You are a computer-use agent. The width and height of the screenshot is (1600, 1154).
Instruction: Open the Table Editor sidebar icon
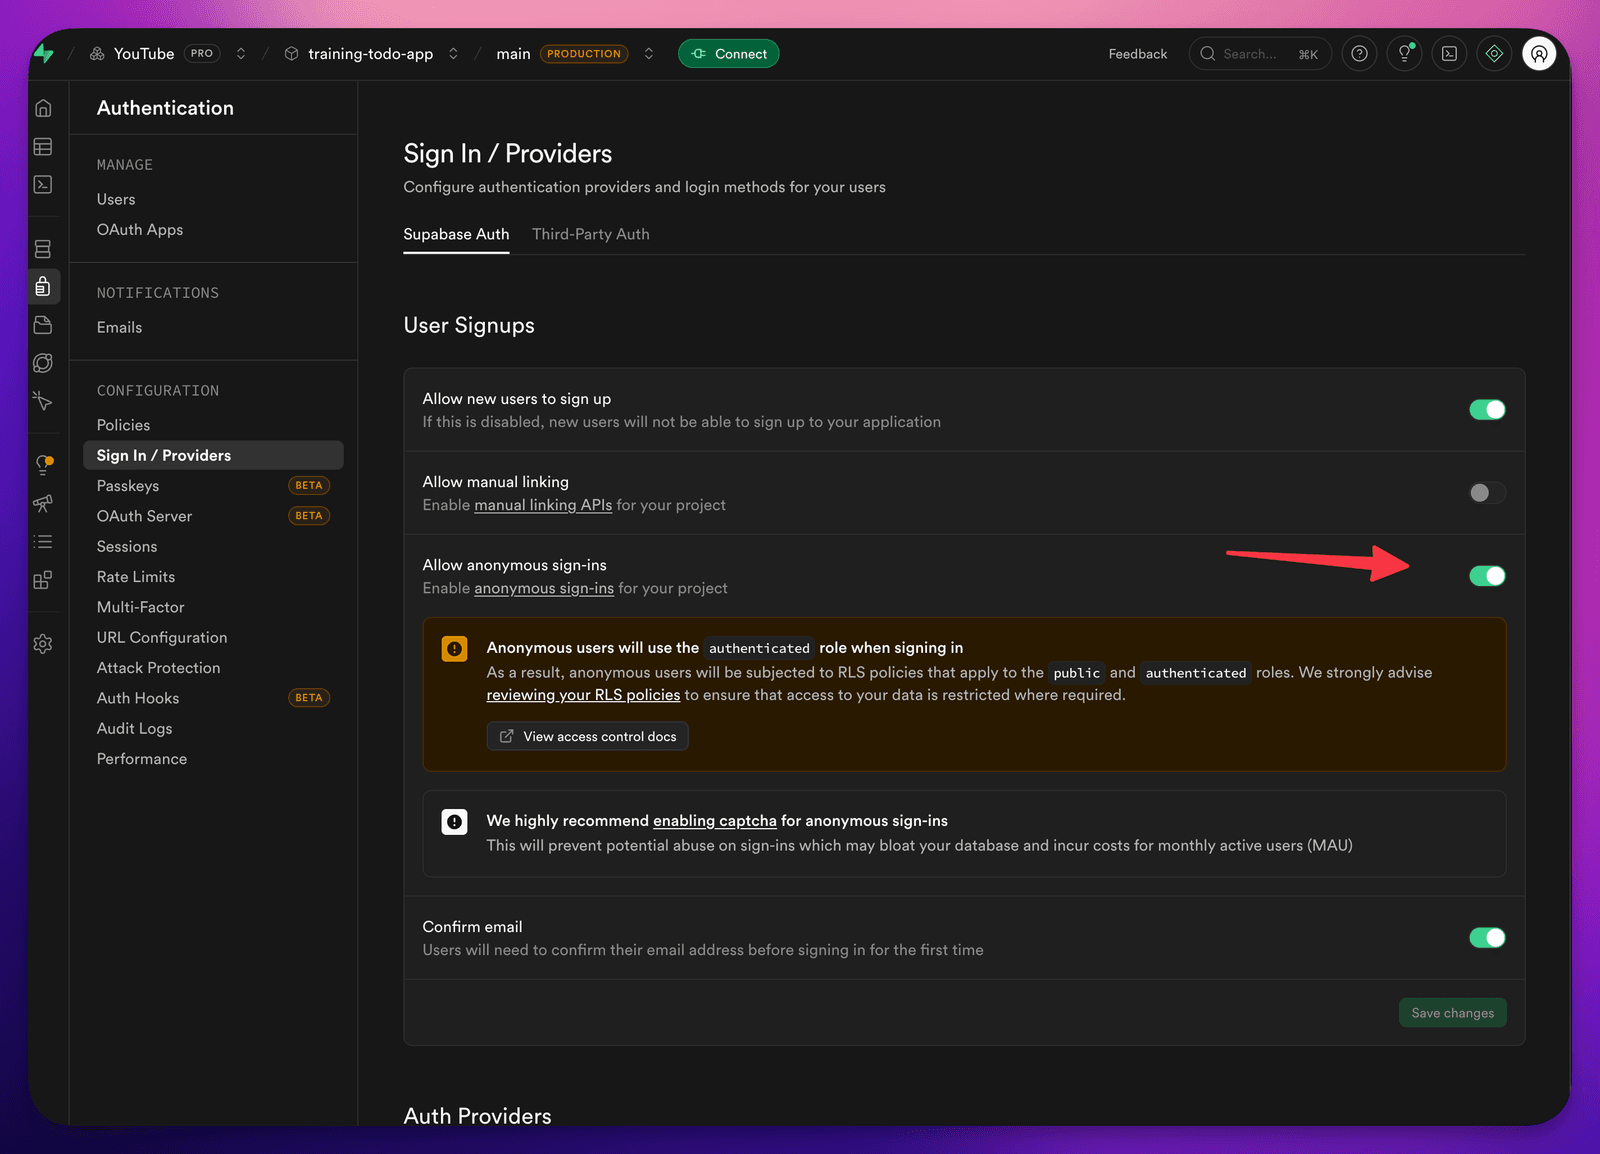(43, 147)
